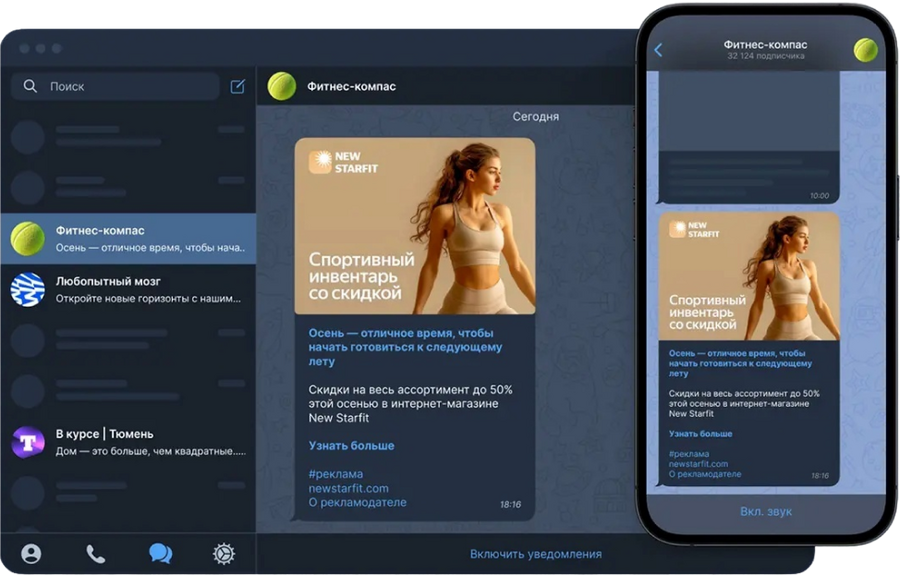Click the #реклама hashtag in desktop post

(x=336, y=474)
